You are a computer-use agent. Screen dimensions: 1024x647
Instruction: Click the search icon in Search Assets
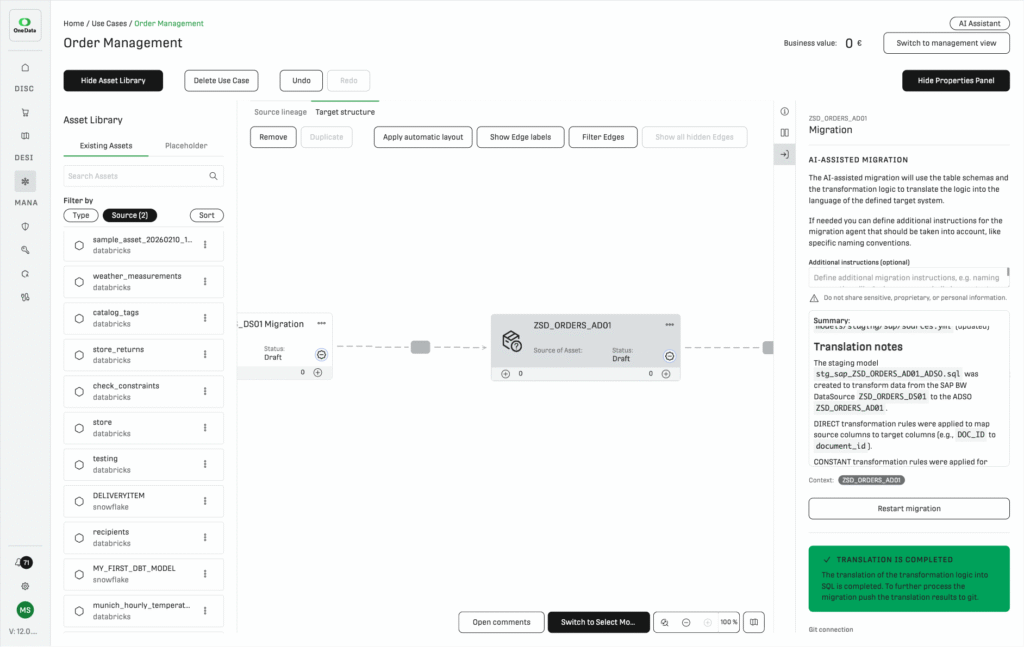point(213,176)
